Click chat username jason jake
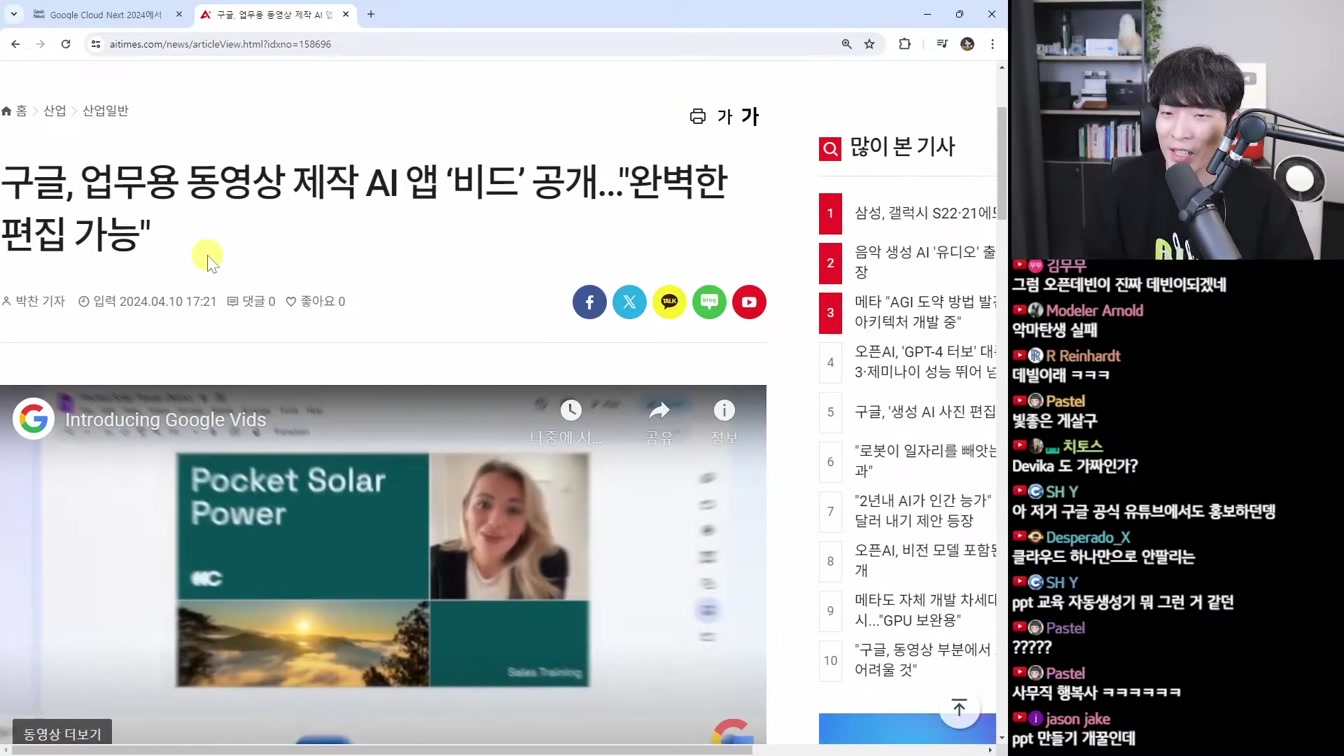 [x=1078, y=719]
